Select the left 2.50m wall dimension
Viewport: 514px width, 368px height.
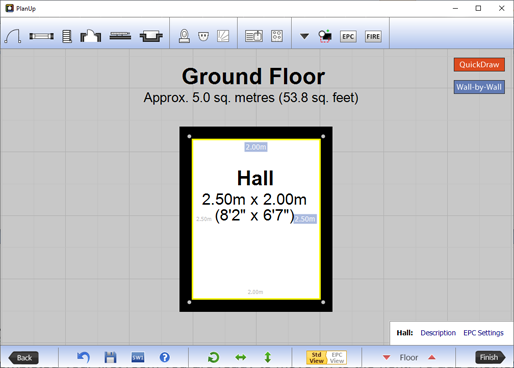(204, 219)
